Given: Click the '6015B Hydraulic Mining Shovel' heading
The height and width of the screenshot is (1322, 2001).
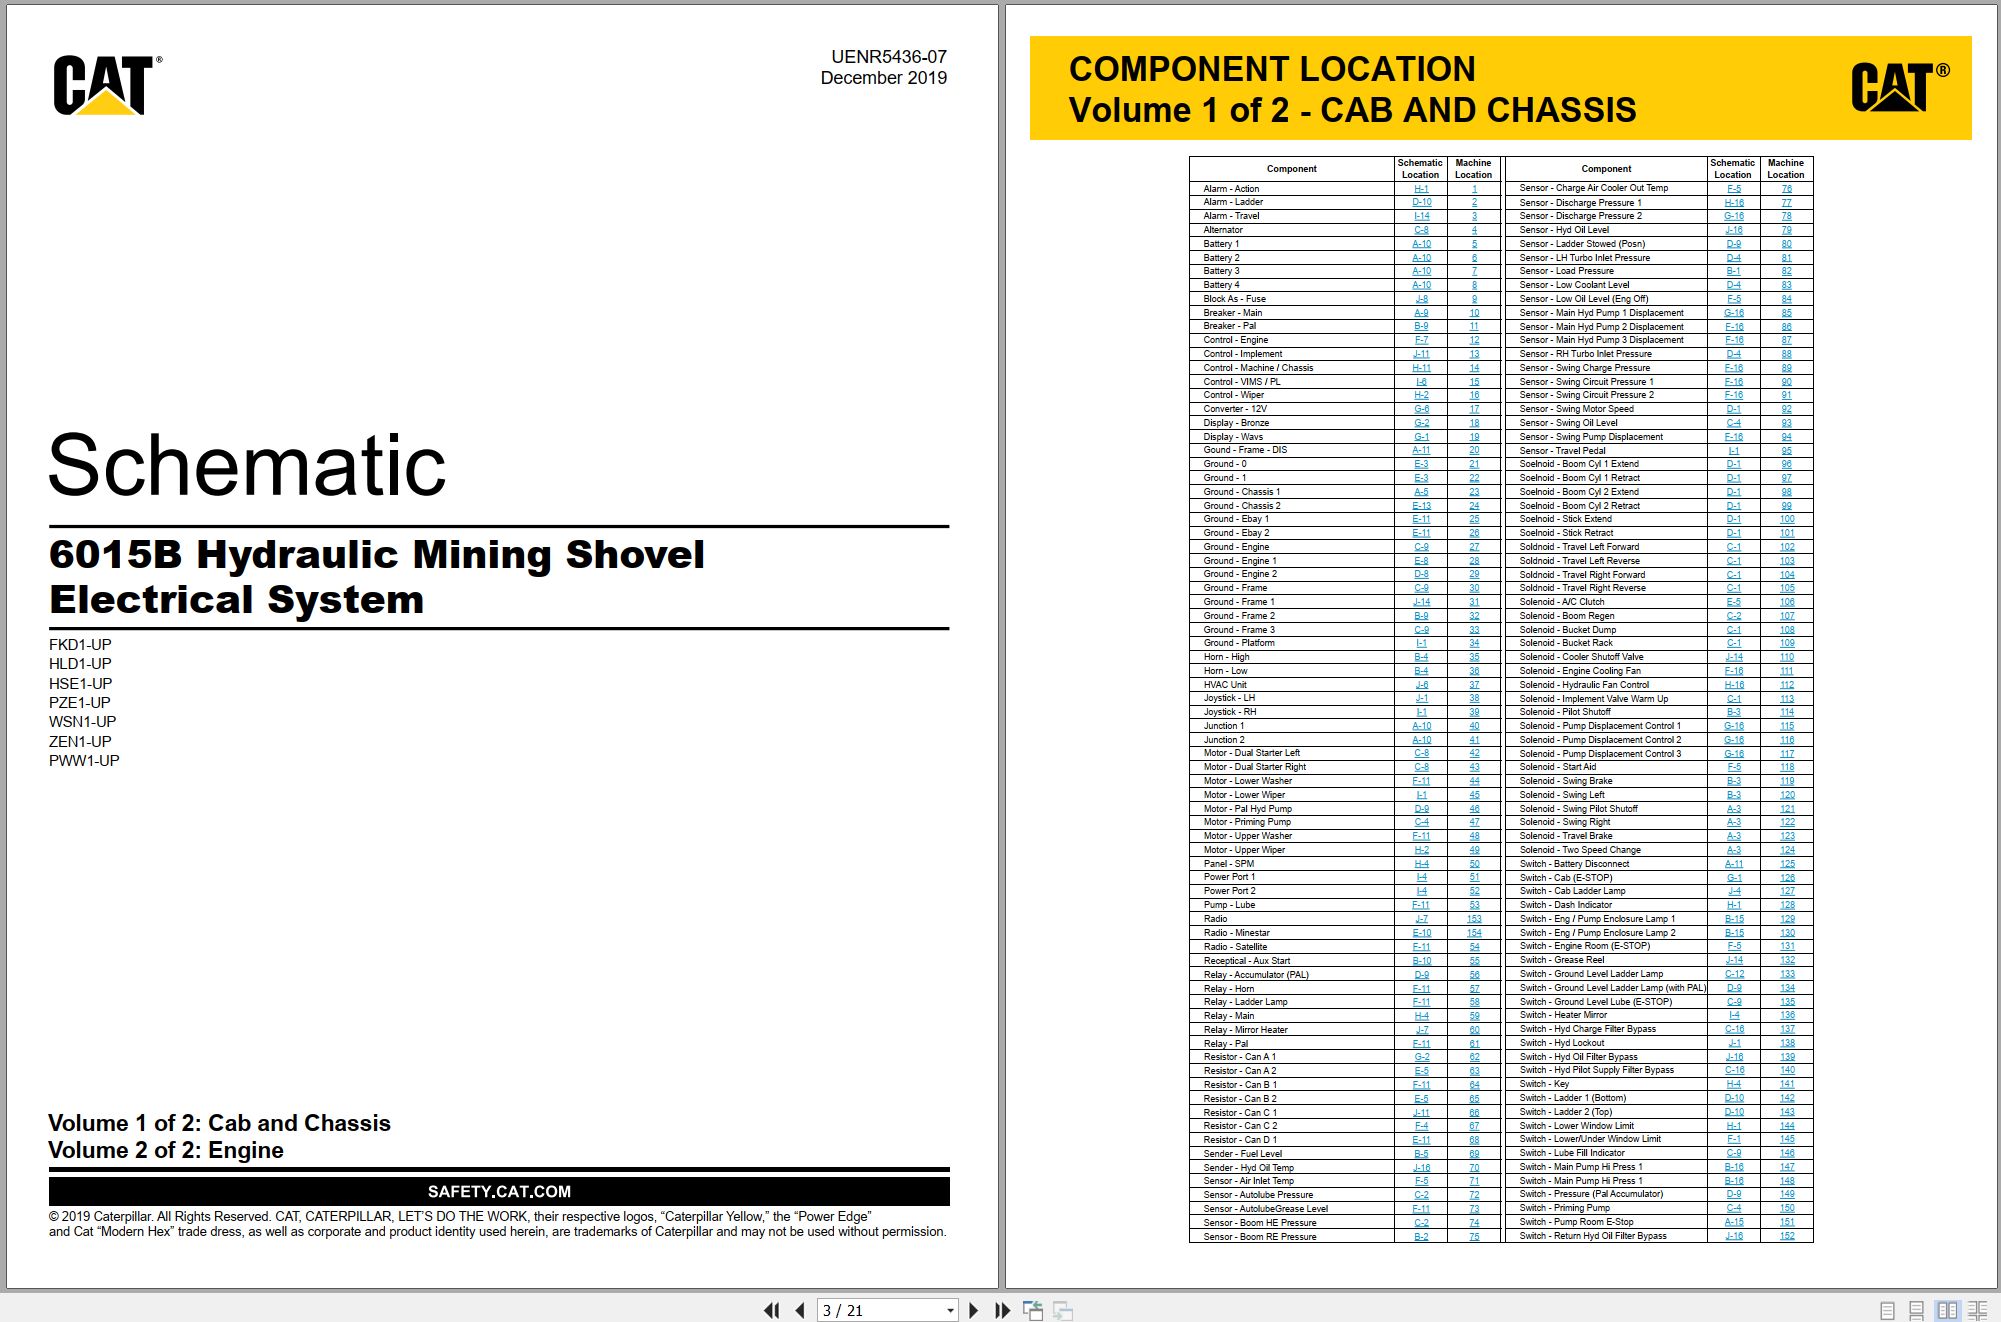Looking at the screenshot, I should point(377,554).
